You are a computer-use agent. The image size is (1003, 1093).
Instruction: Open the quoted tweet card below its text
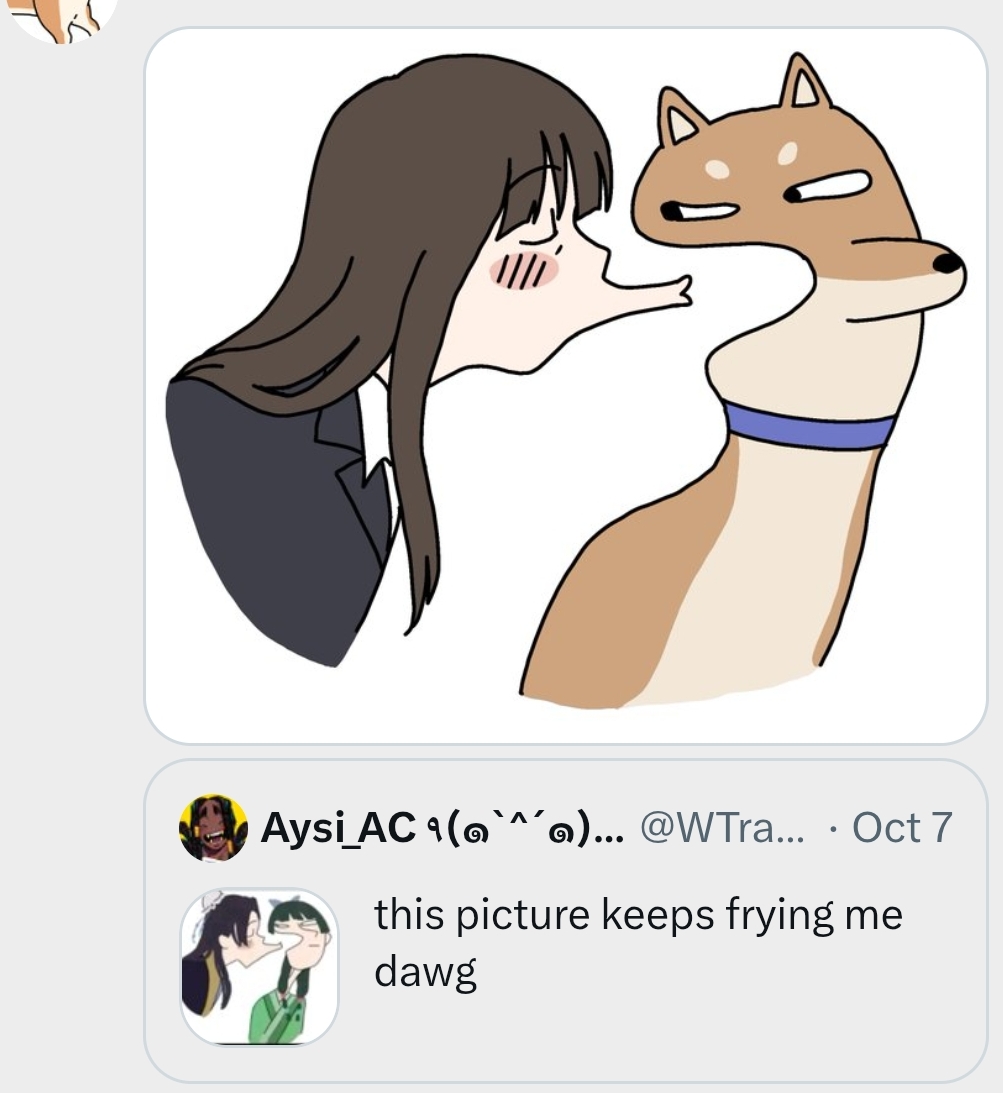pos(566,920)
